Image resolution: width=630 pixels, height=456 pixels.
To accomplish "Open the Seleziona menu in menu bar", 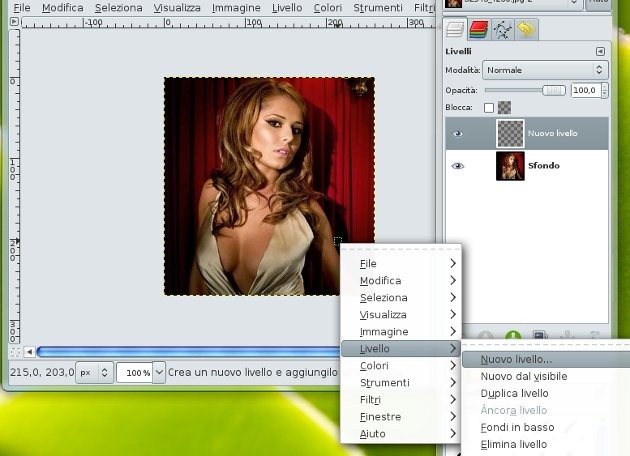I will coord(119,8).
